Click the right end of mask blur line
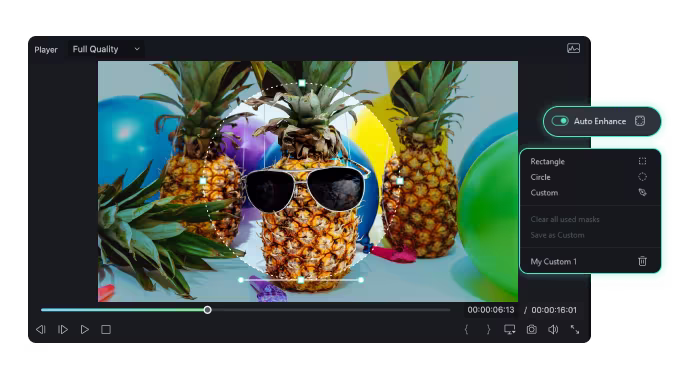This screenshot has height=390, width=690. click(361, 280)
